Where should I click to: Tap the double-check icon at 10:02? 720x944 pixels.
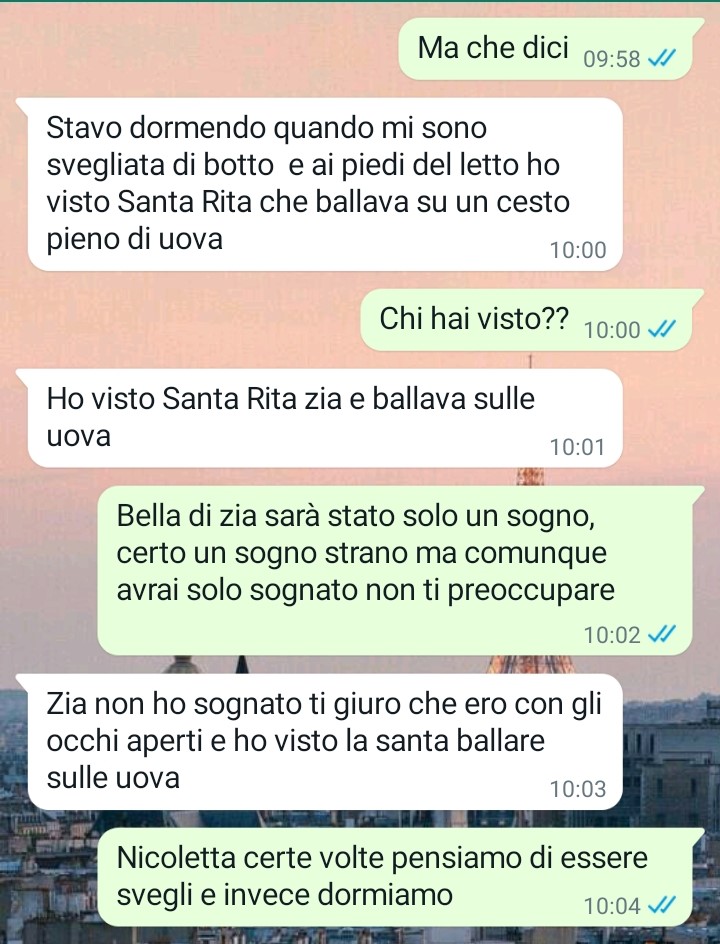662,634
